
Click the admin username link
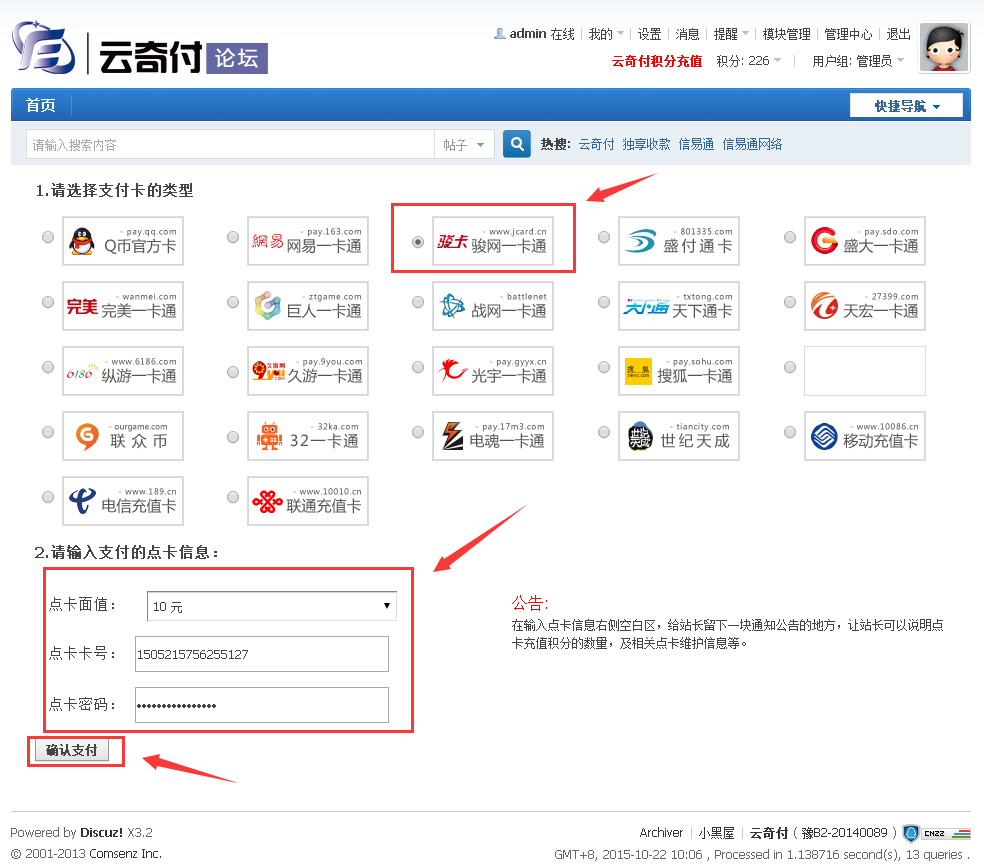[528, 34]
